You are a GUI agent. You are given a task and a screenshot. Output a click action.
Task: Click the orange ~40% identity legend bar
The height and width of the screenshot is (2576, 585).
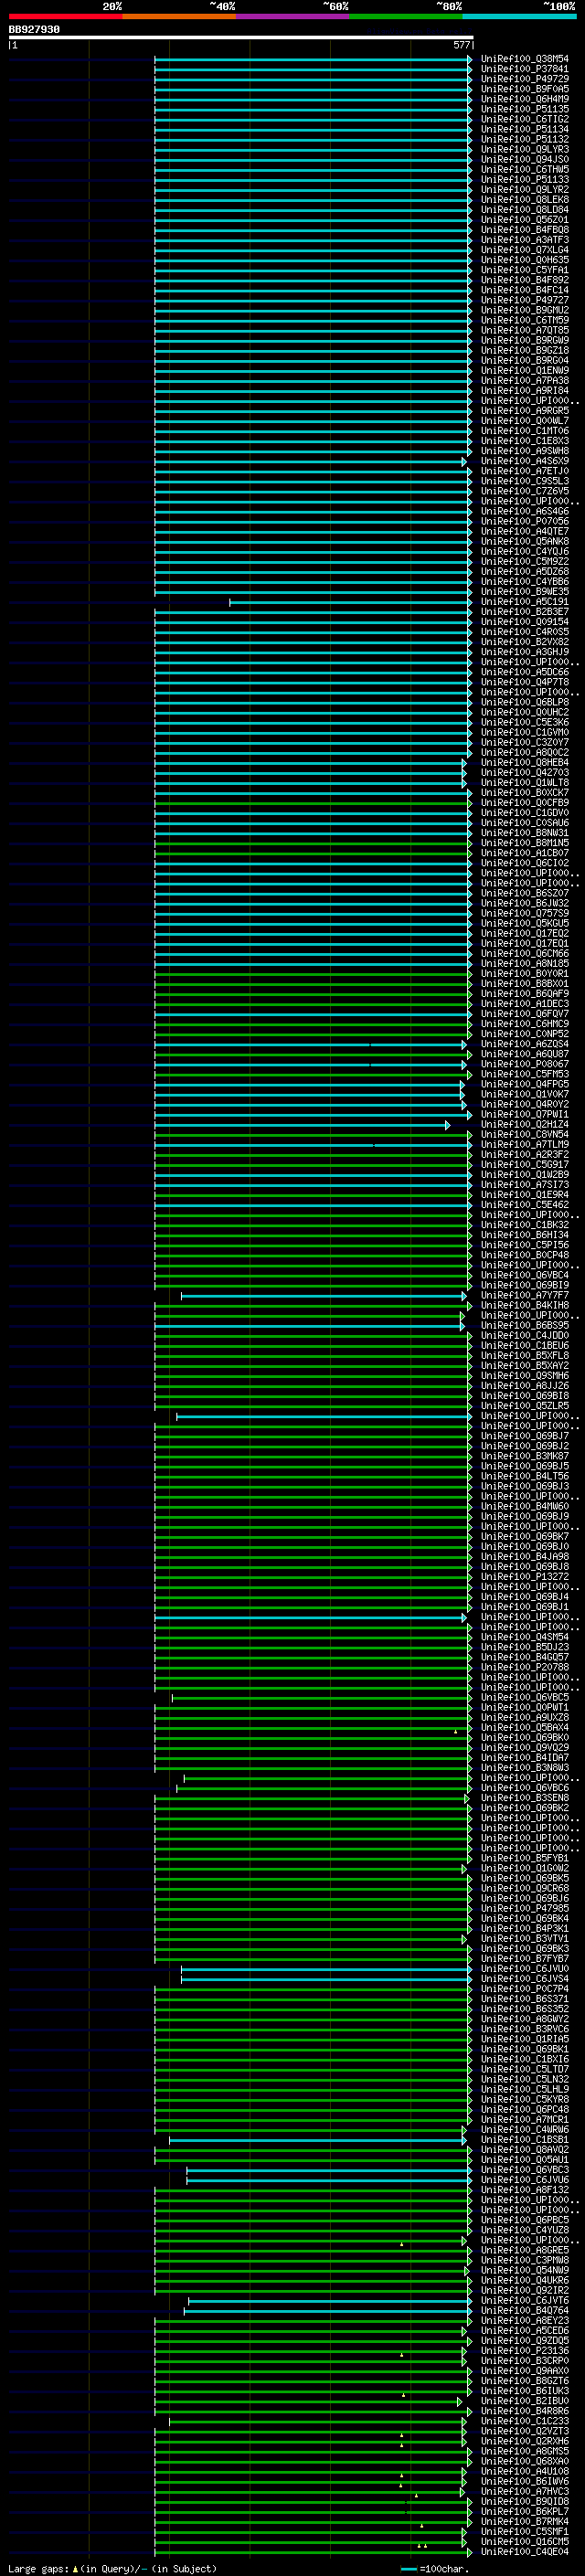(x=179, y=16)
